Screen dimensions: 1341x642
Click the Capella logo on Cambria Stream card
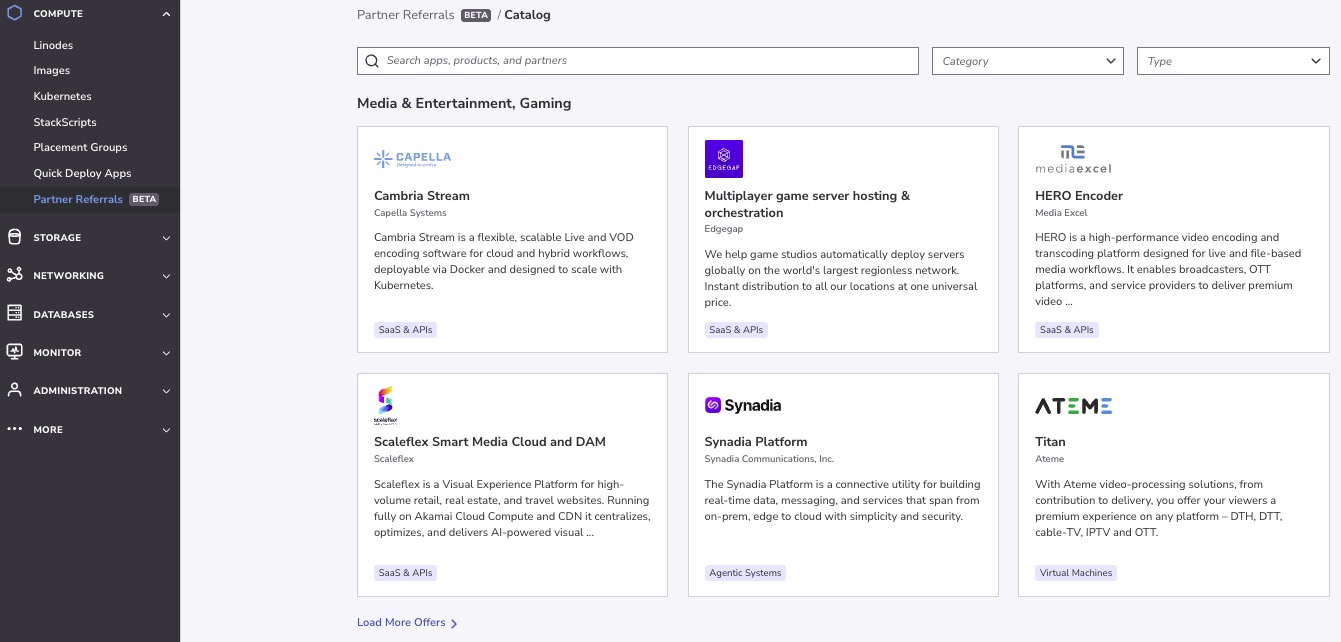[412, 158]
